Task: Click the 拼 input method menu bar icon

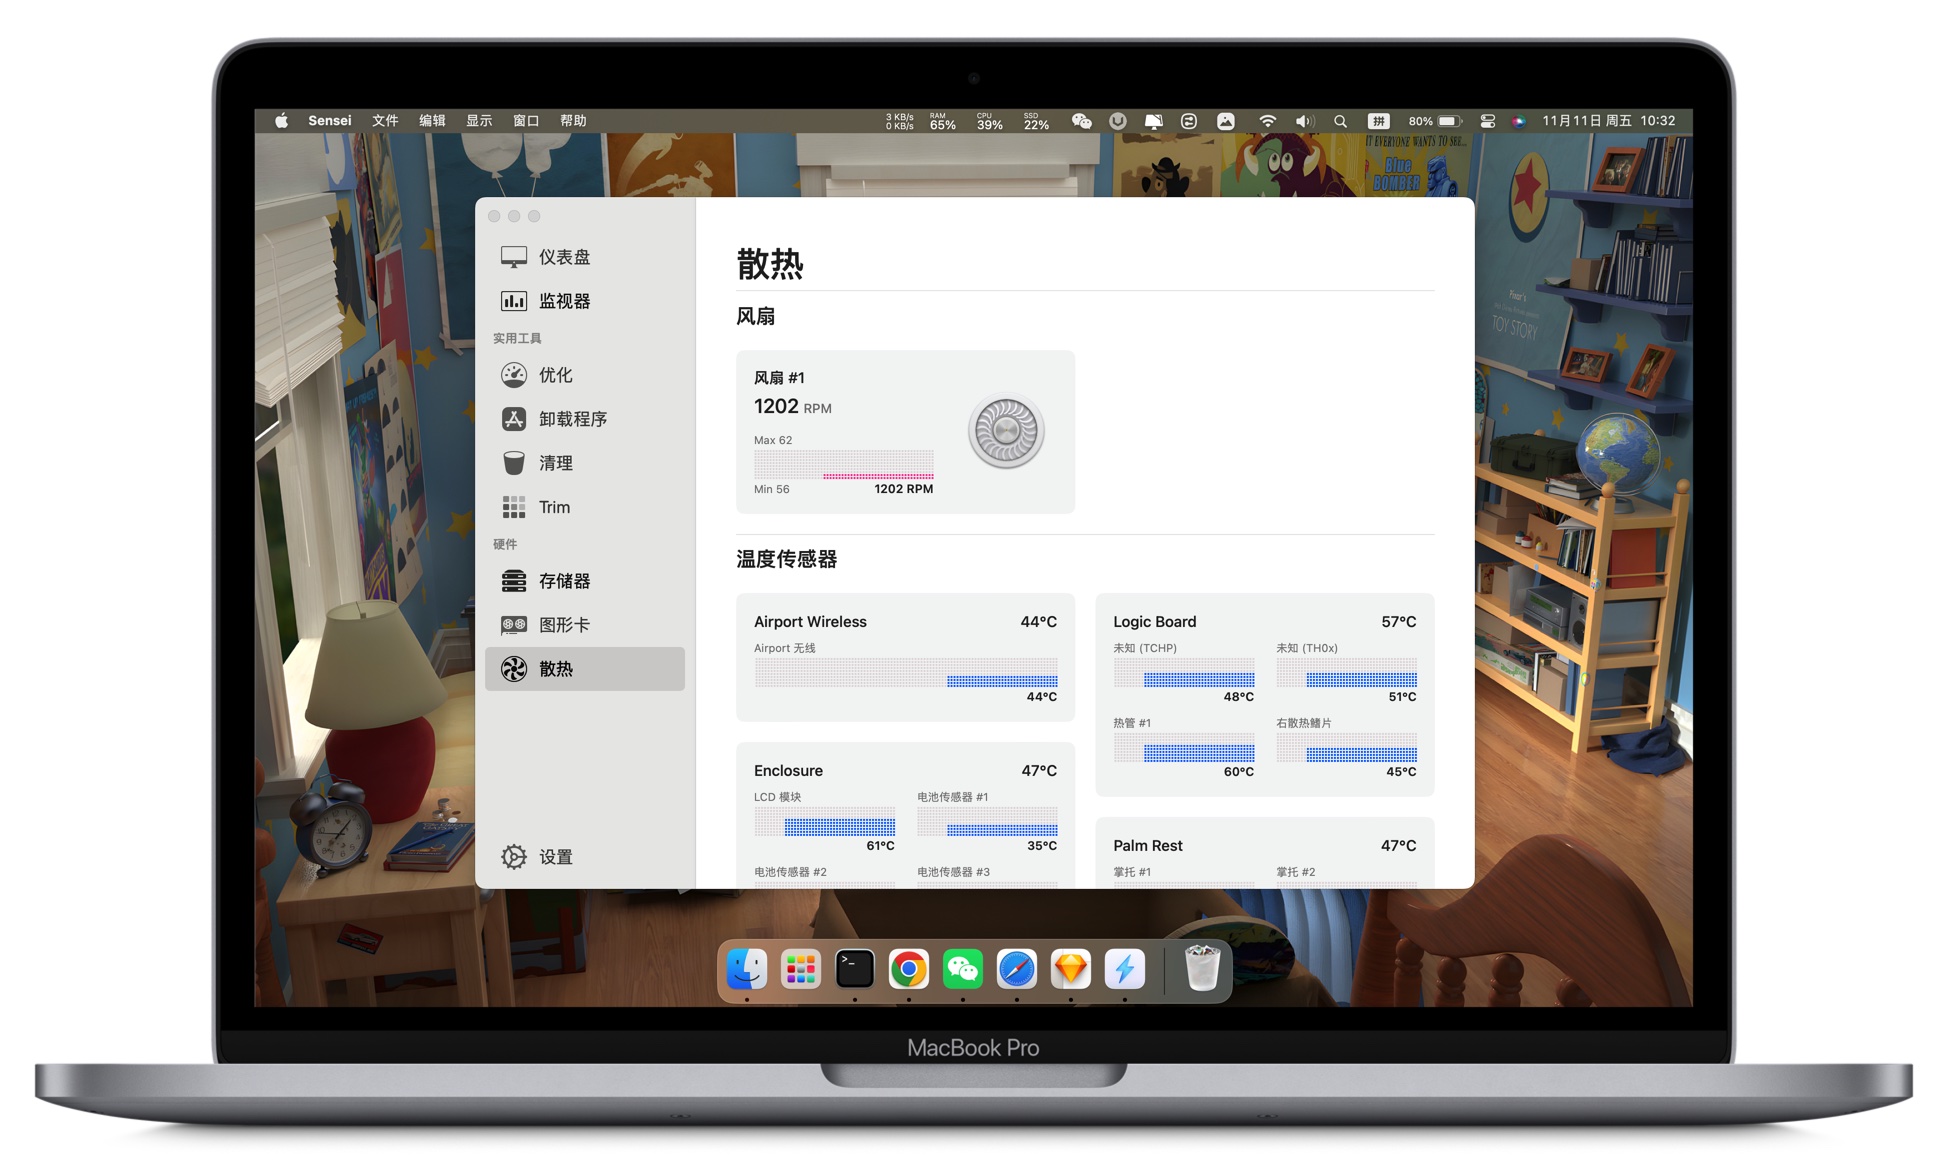Action: tap(1378, 121)
